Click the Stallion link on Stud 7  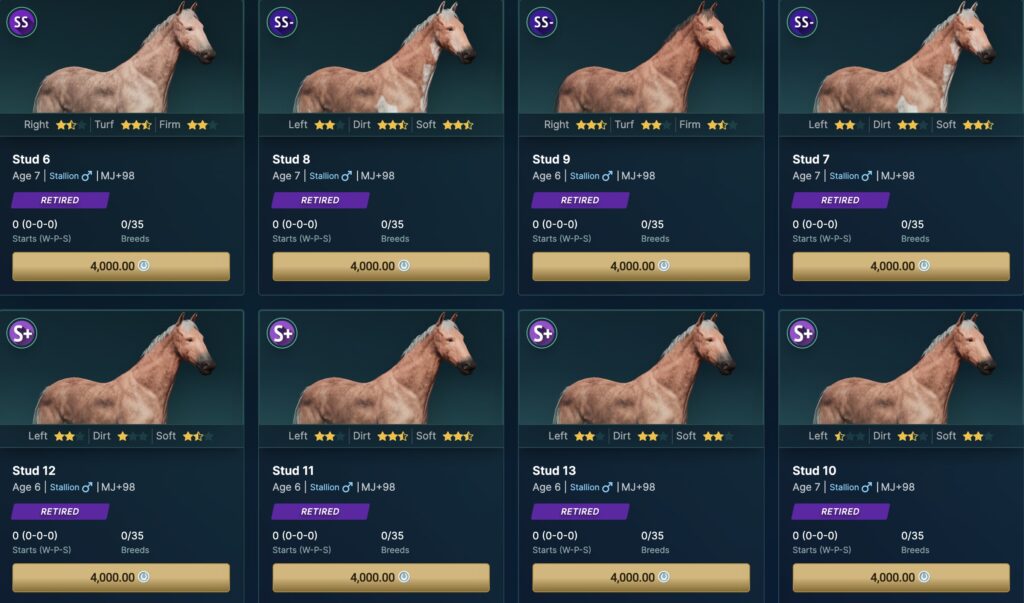(844, 176)
